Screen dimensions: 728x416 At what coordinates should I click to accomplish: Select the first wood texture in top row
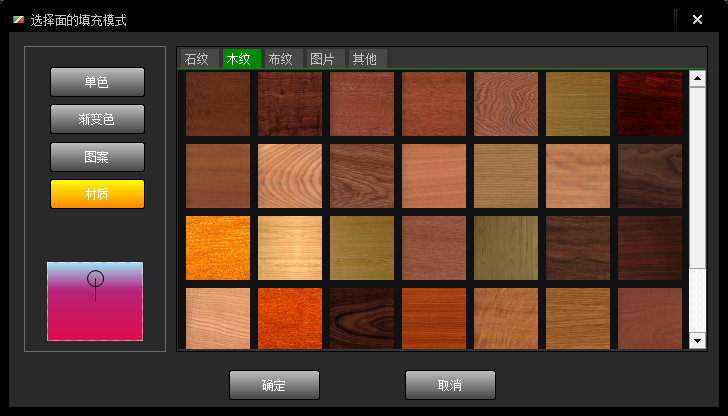(x=218, y=104)
